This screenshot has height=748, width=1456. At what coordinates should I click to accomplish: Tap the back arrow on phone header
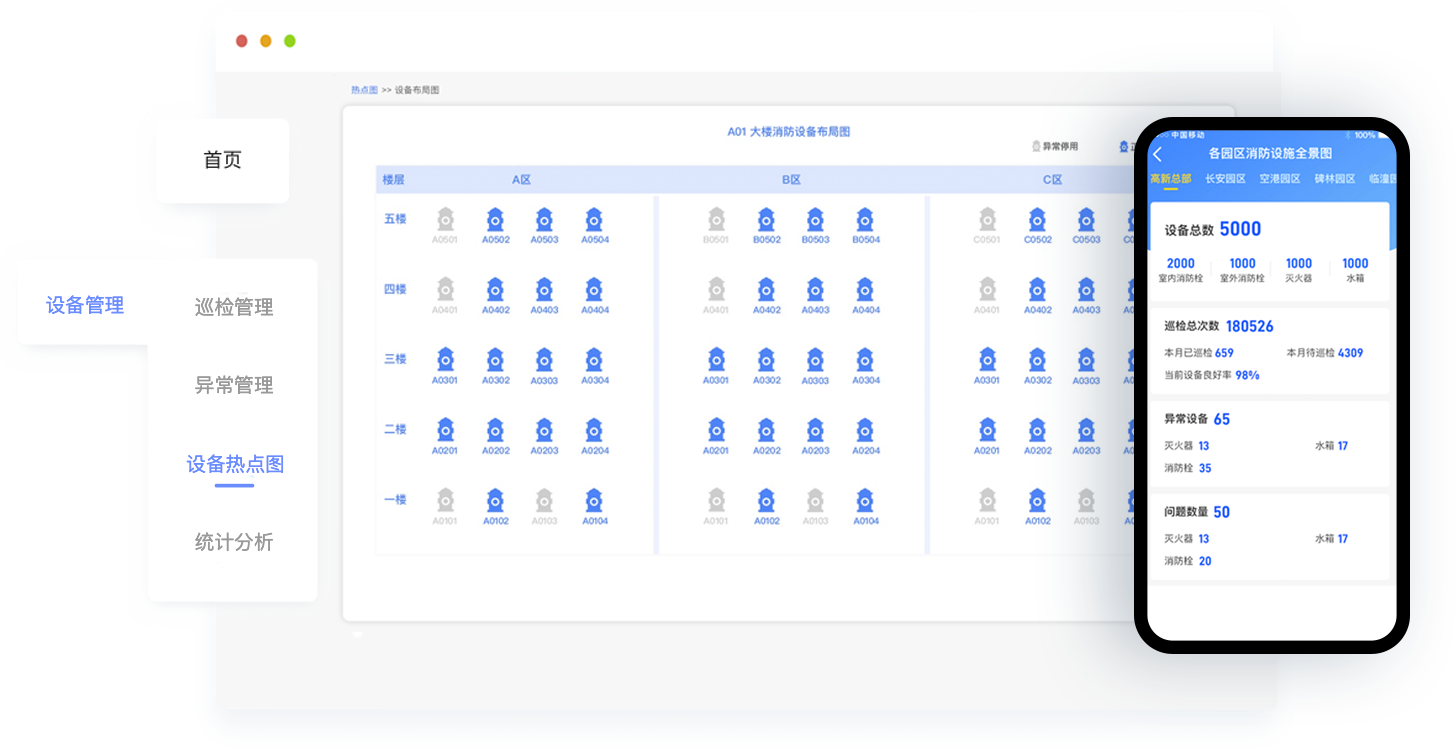click(x=1158, y=154)
